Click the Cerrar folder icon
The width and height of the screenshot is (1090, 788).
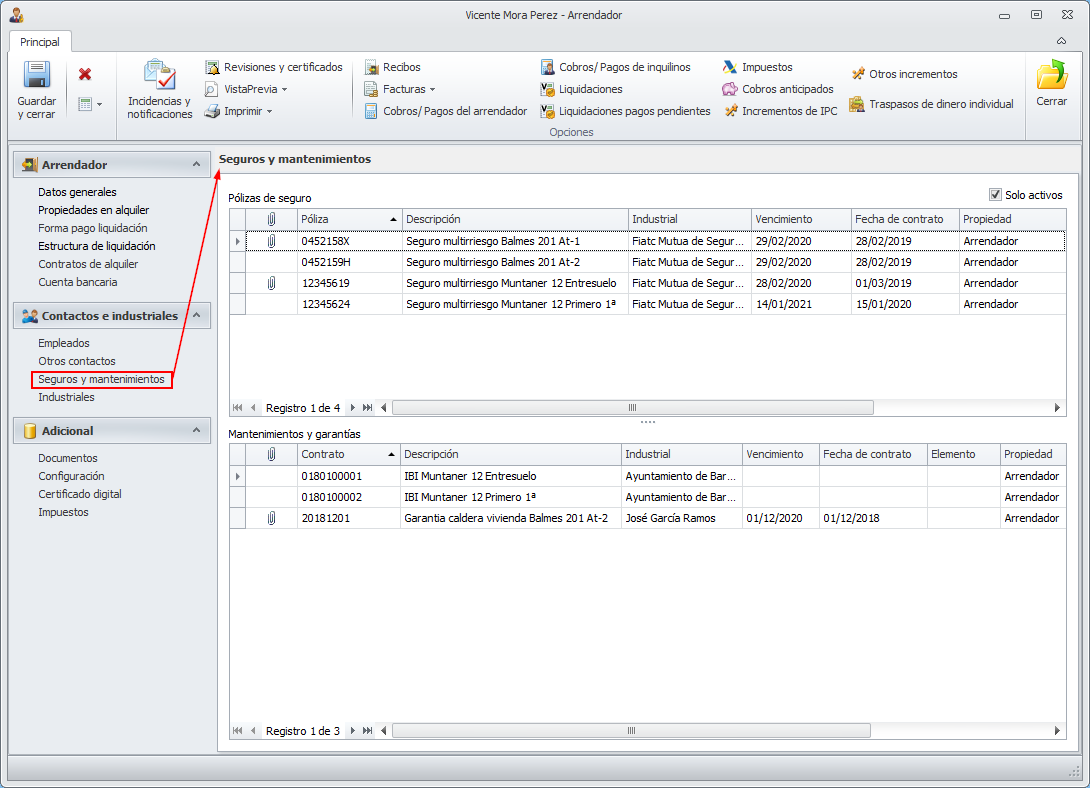point(1051,77)
